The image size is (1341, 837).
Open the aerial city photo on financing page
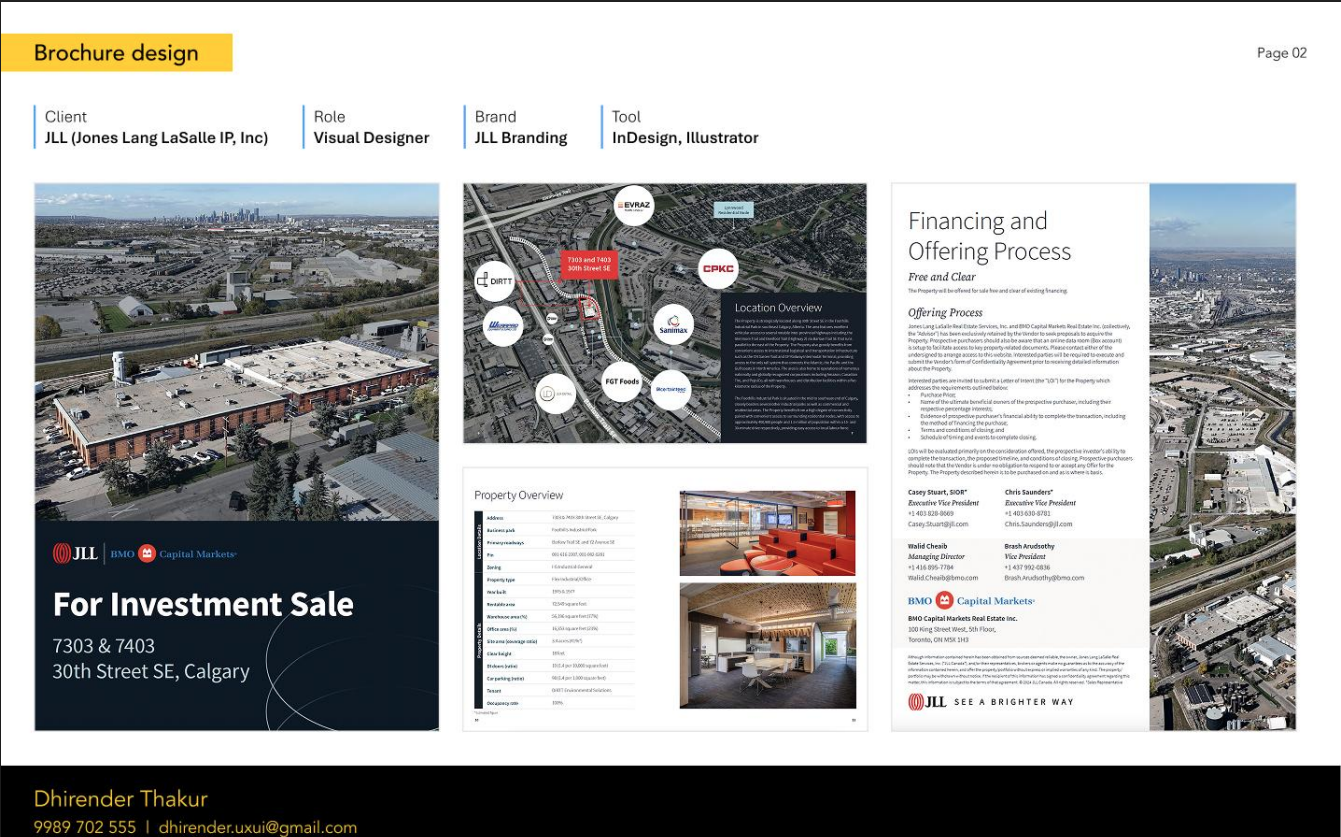pos(1223,457)
